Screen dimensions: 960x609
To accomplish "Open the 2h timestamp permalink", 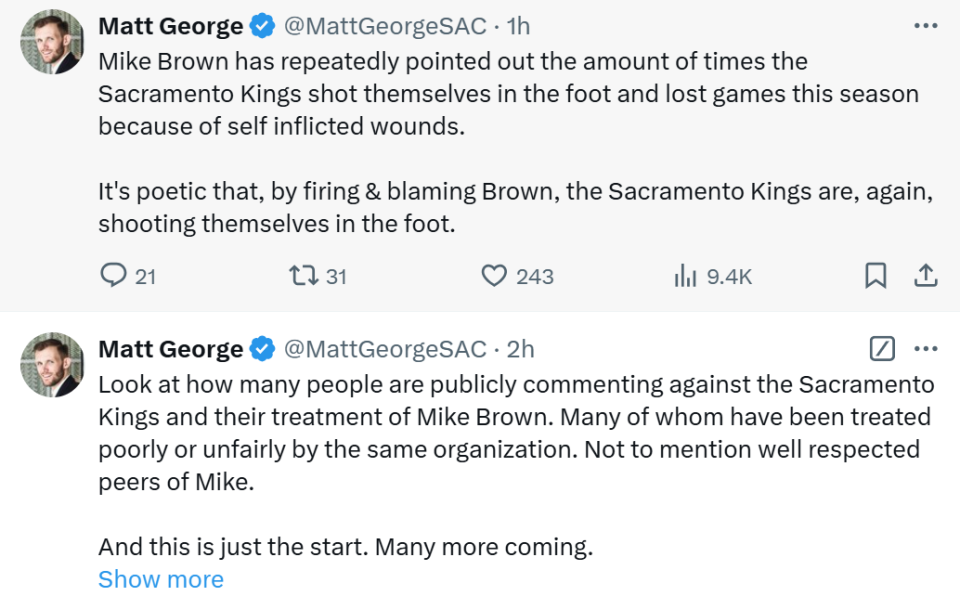I will 520,349.
